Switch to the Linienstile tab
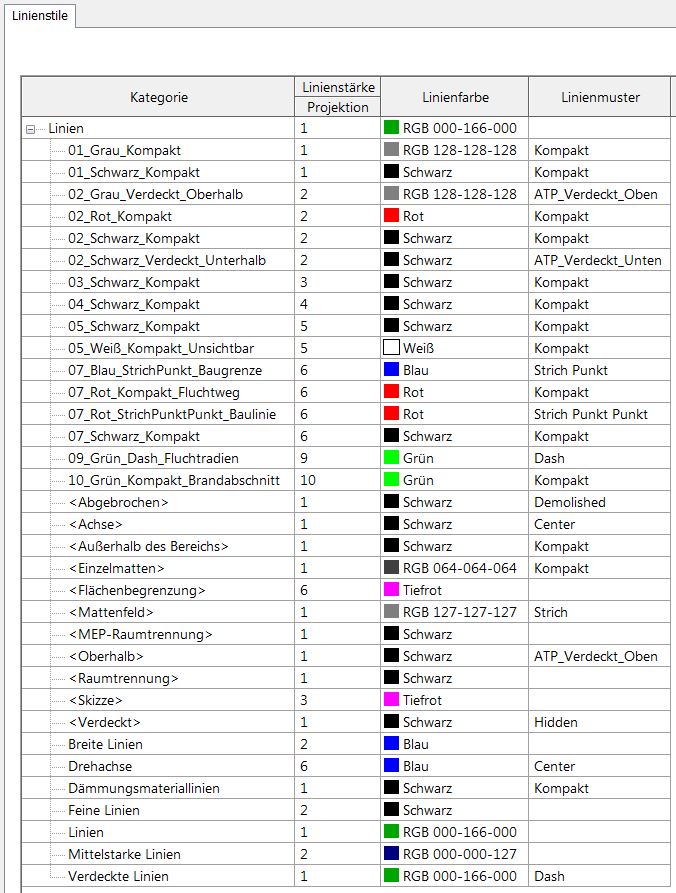Screen dimensions: 676x893 coord(40,15)
